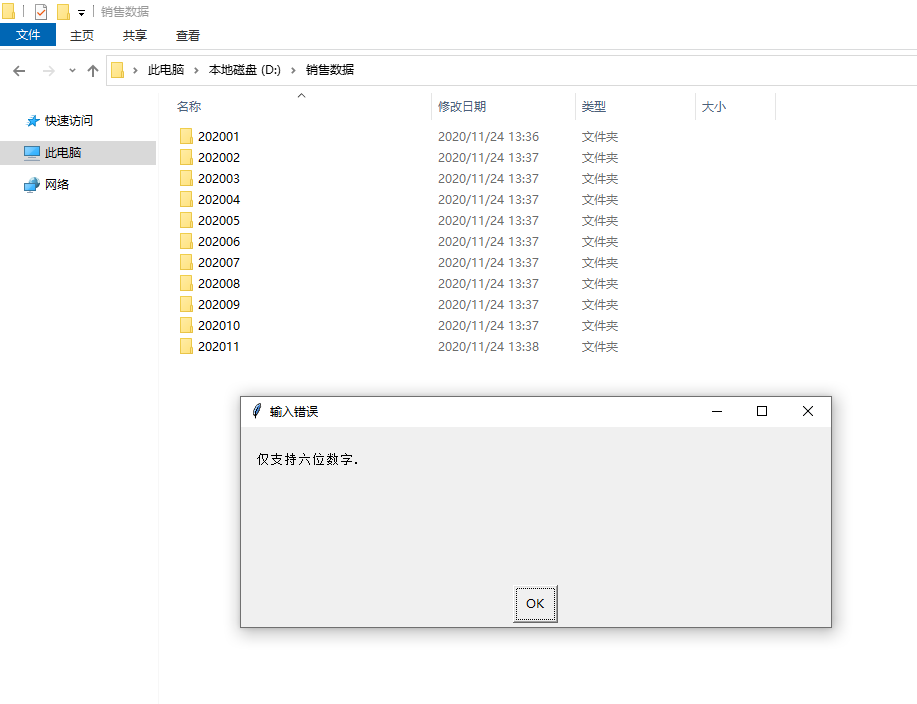Select the 202006 folder icon
This screenshot has width=917, height=704.
(x=186, y=241)
